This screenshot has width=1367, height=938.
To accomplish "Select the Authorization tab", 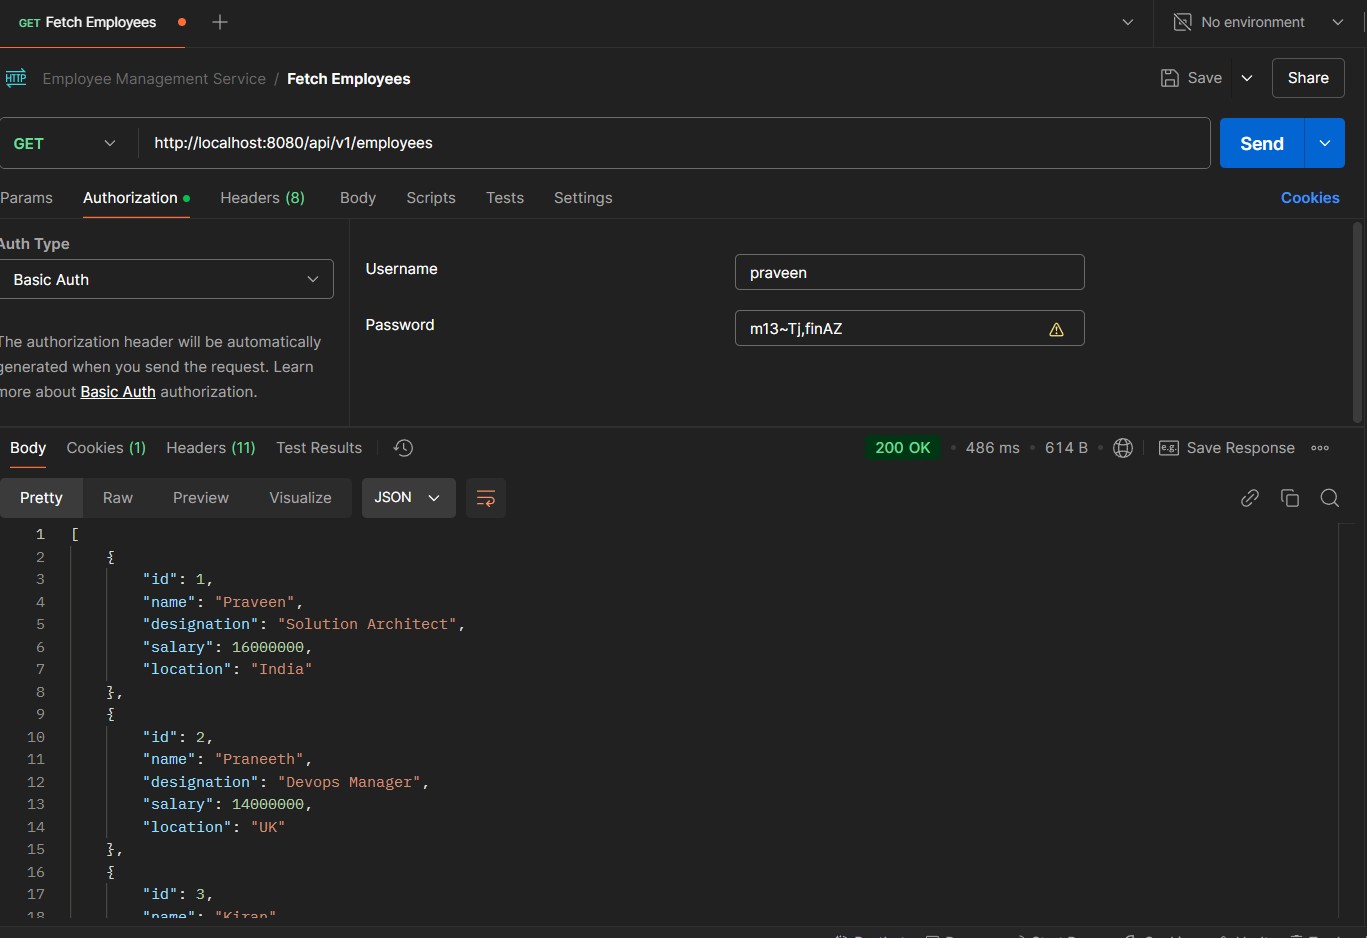I will 136,198.
